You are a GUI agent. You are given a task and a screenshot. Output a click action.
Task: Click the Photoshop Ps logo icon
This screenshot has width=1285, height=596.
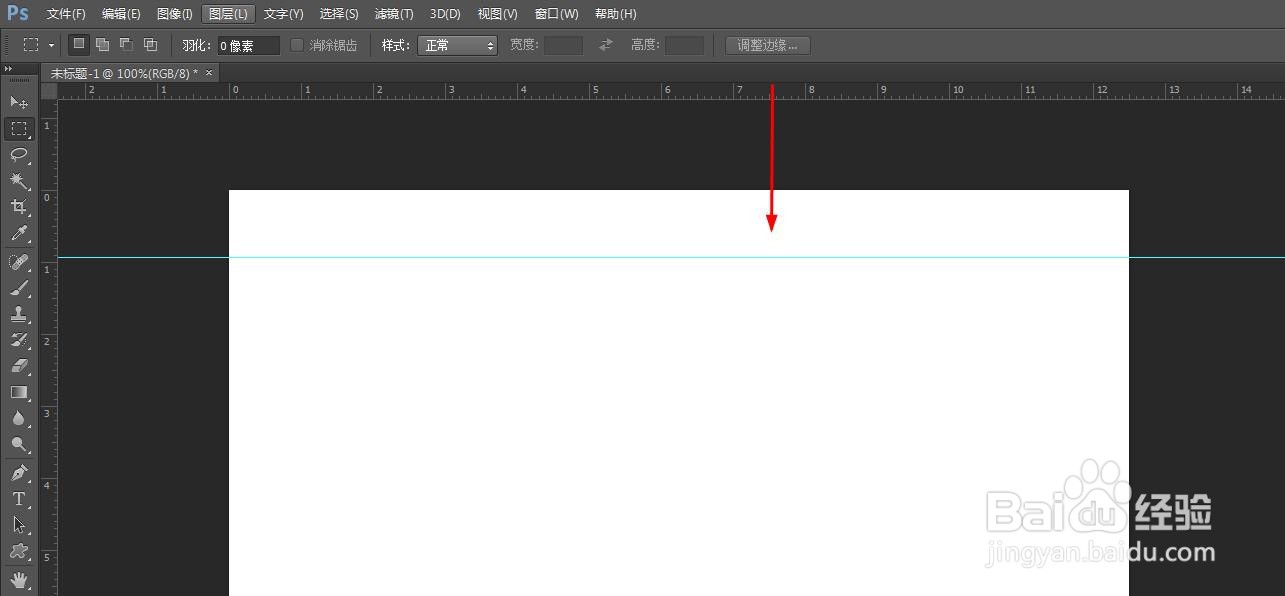[18, 13]
